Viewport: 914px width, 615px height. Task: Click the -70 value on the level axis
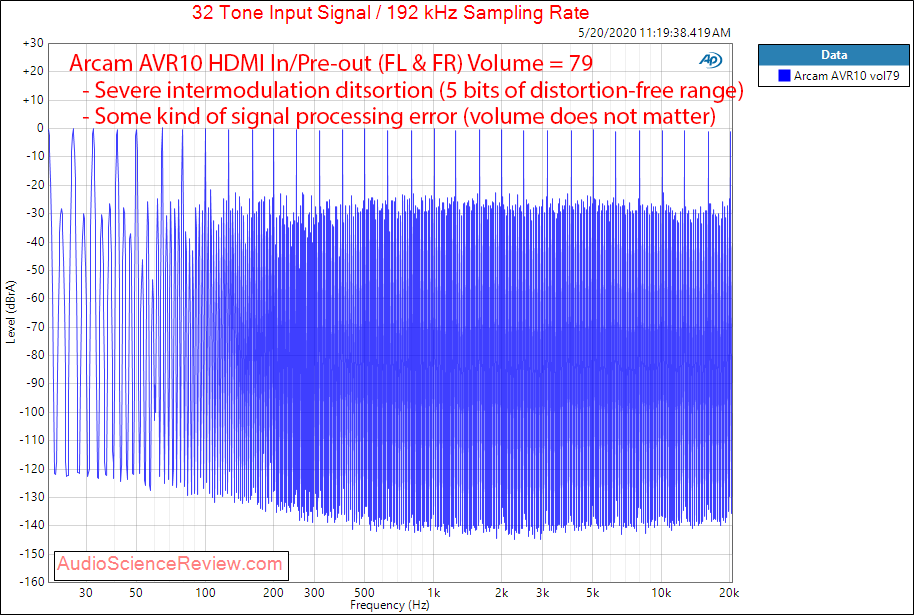[x=35, y=327]
